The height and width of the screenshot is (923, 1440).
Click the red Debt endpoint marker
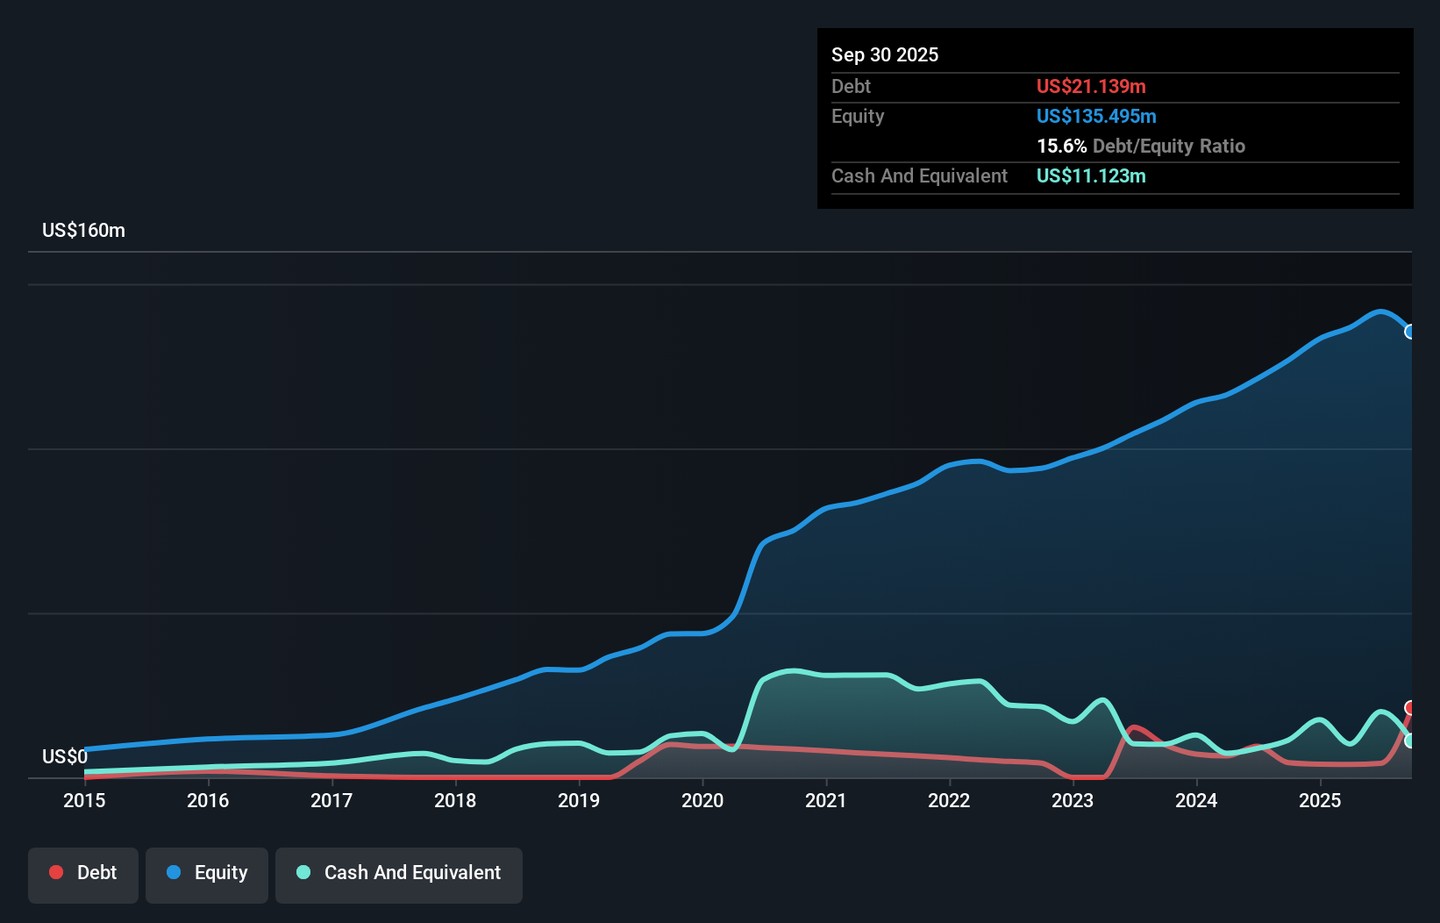click(x=1410, y=708)
